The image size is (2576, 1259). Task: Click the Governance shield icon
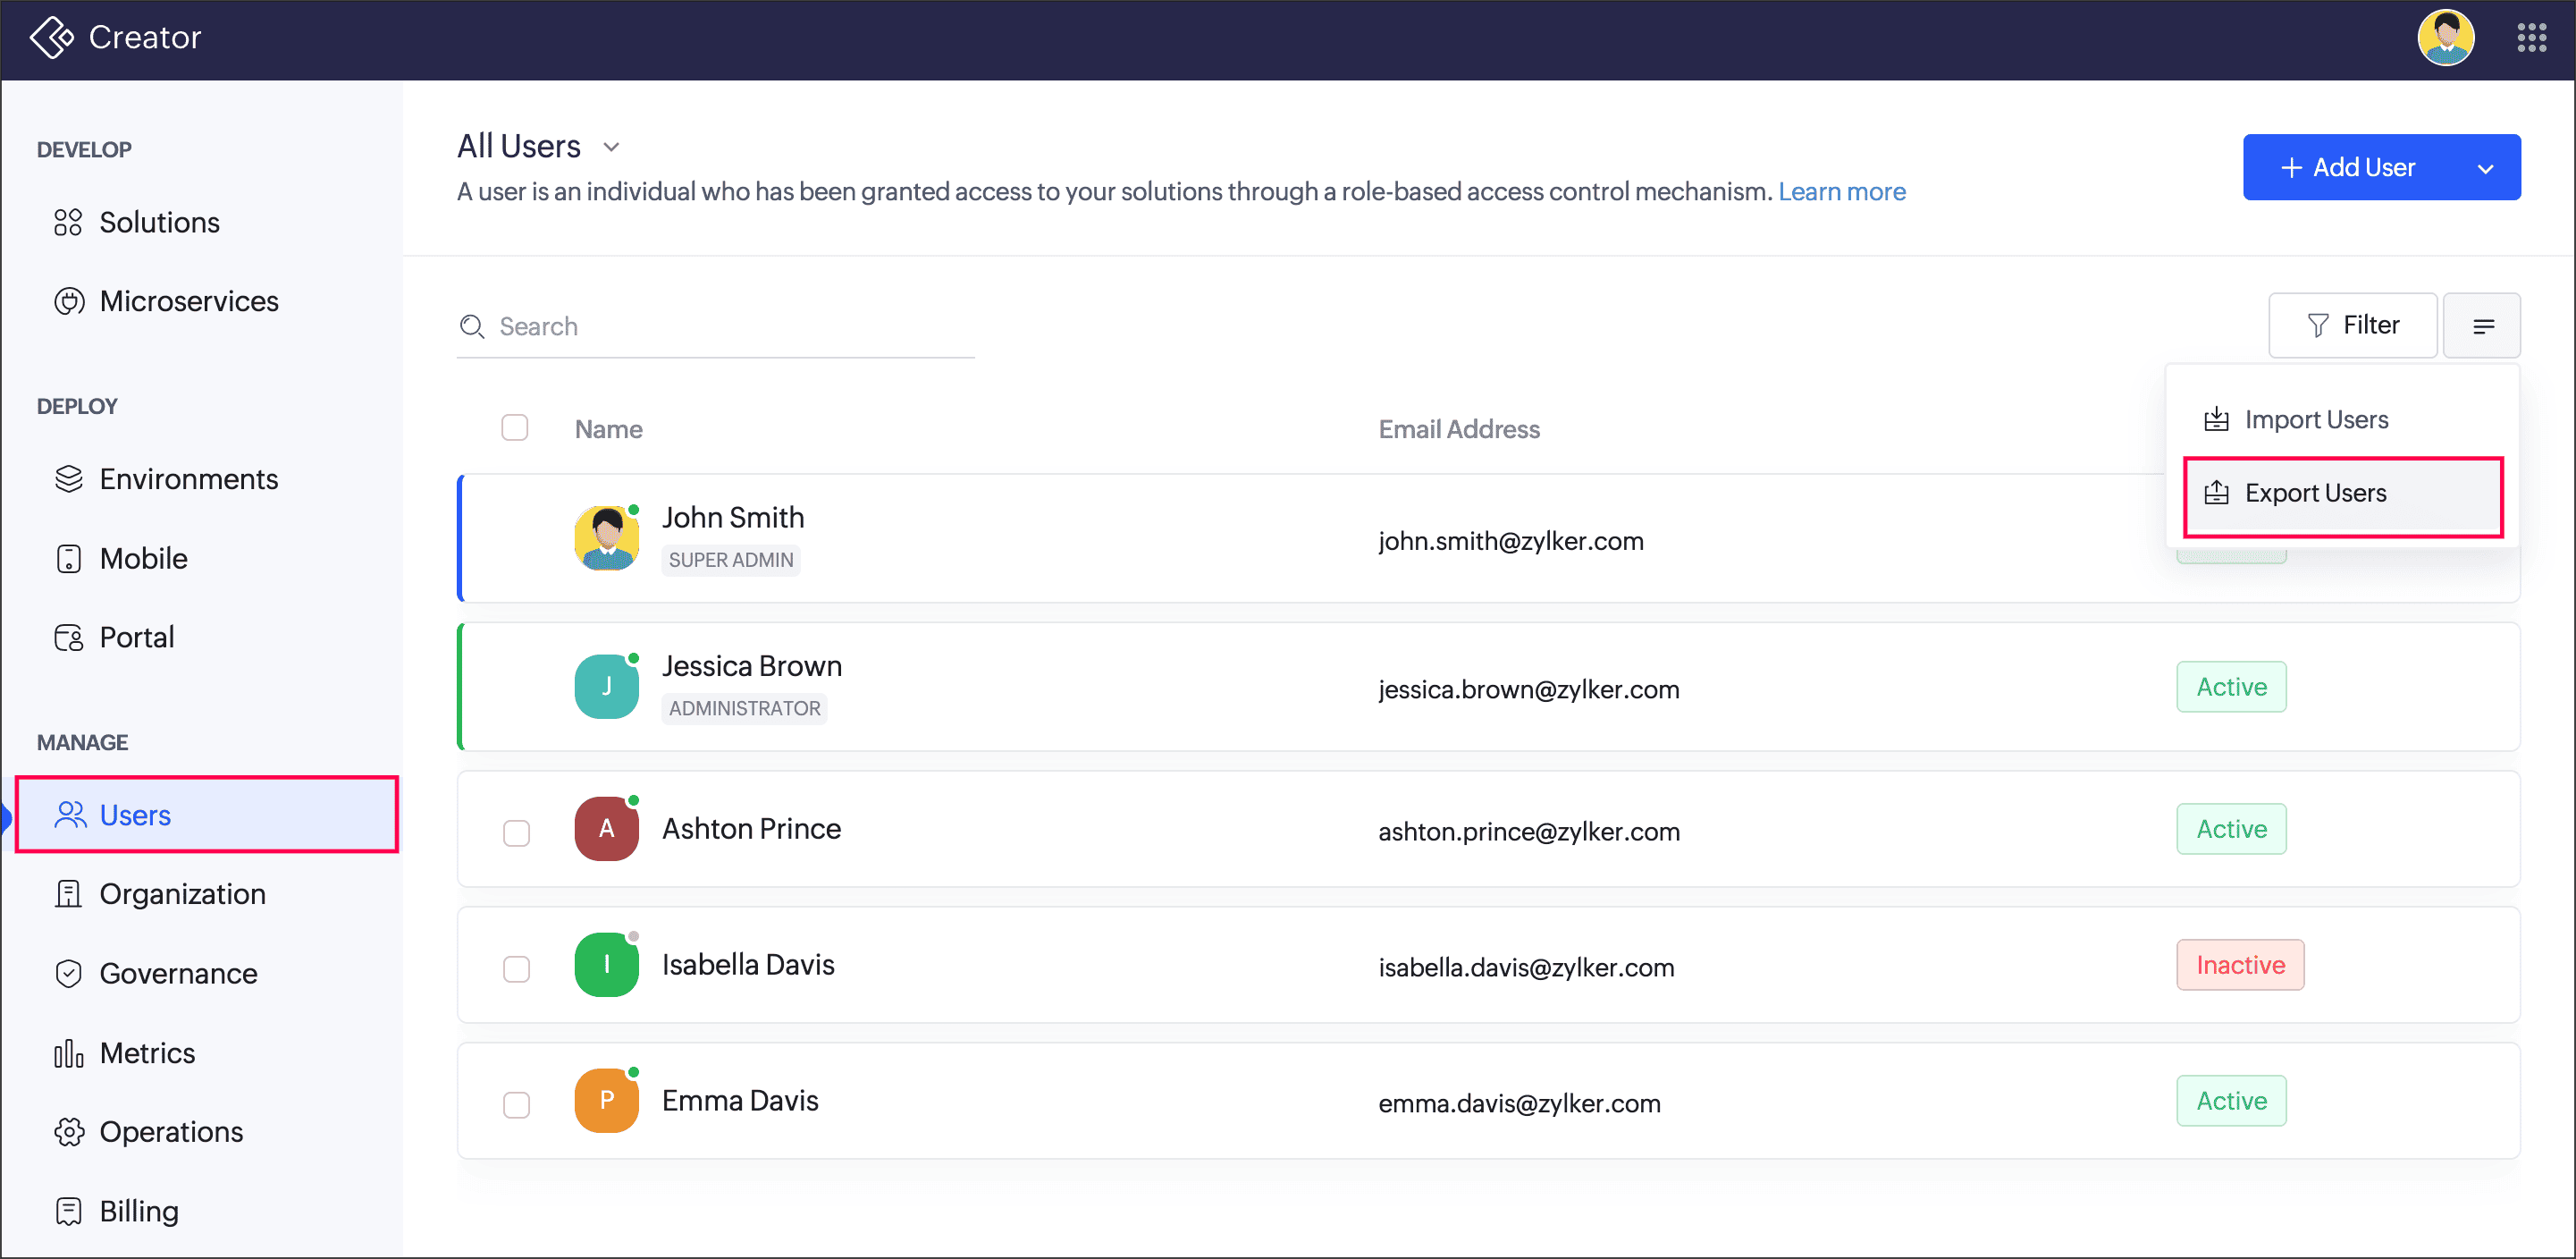(68, 973)
